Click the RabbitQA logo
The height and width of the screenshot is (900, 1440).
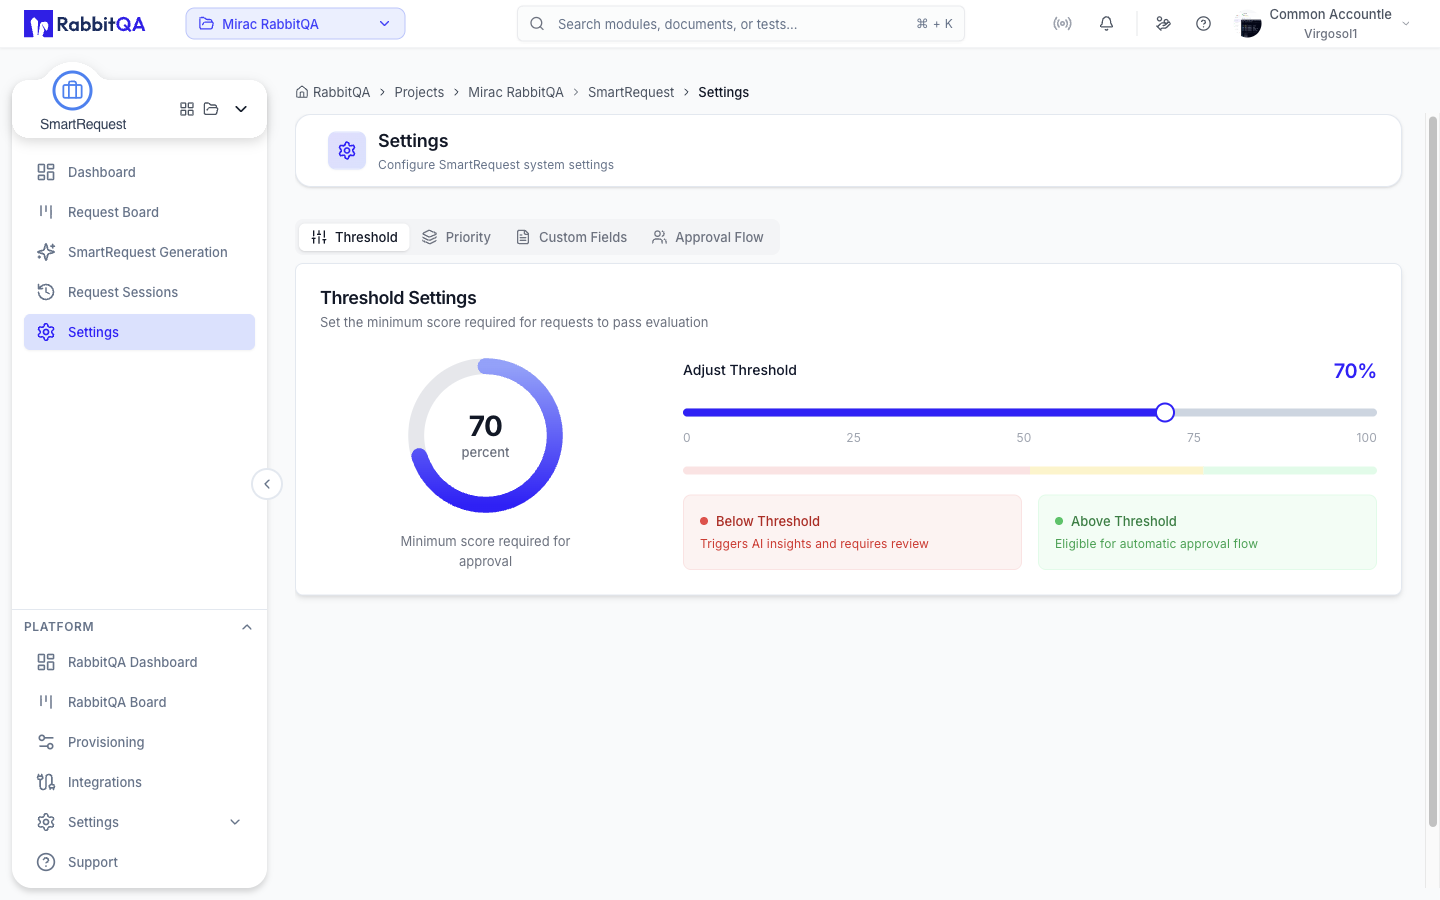(85, 24)
